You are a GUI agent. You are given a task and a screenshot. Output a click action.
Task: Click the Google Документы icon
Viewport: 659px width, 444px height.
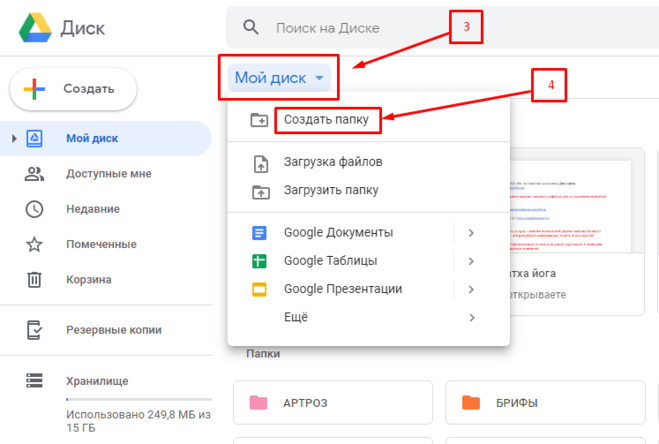pyautogui.click(x=259, y=233)
